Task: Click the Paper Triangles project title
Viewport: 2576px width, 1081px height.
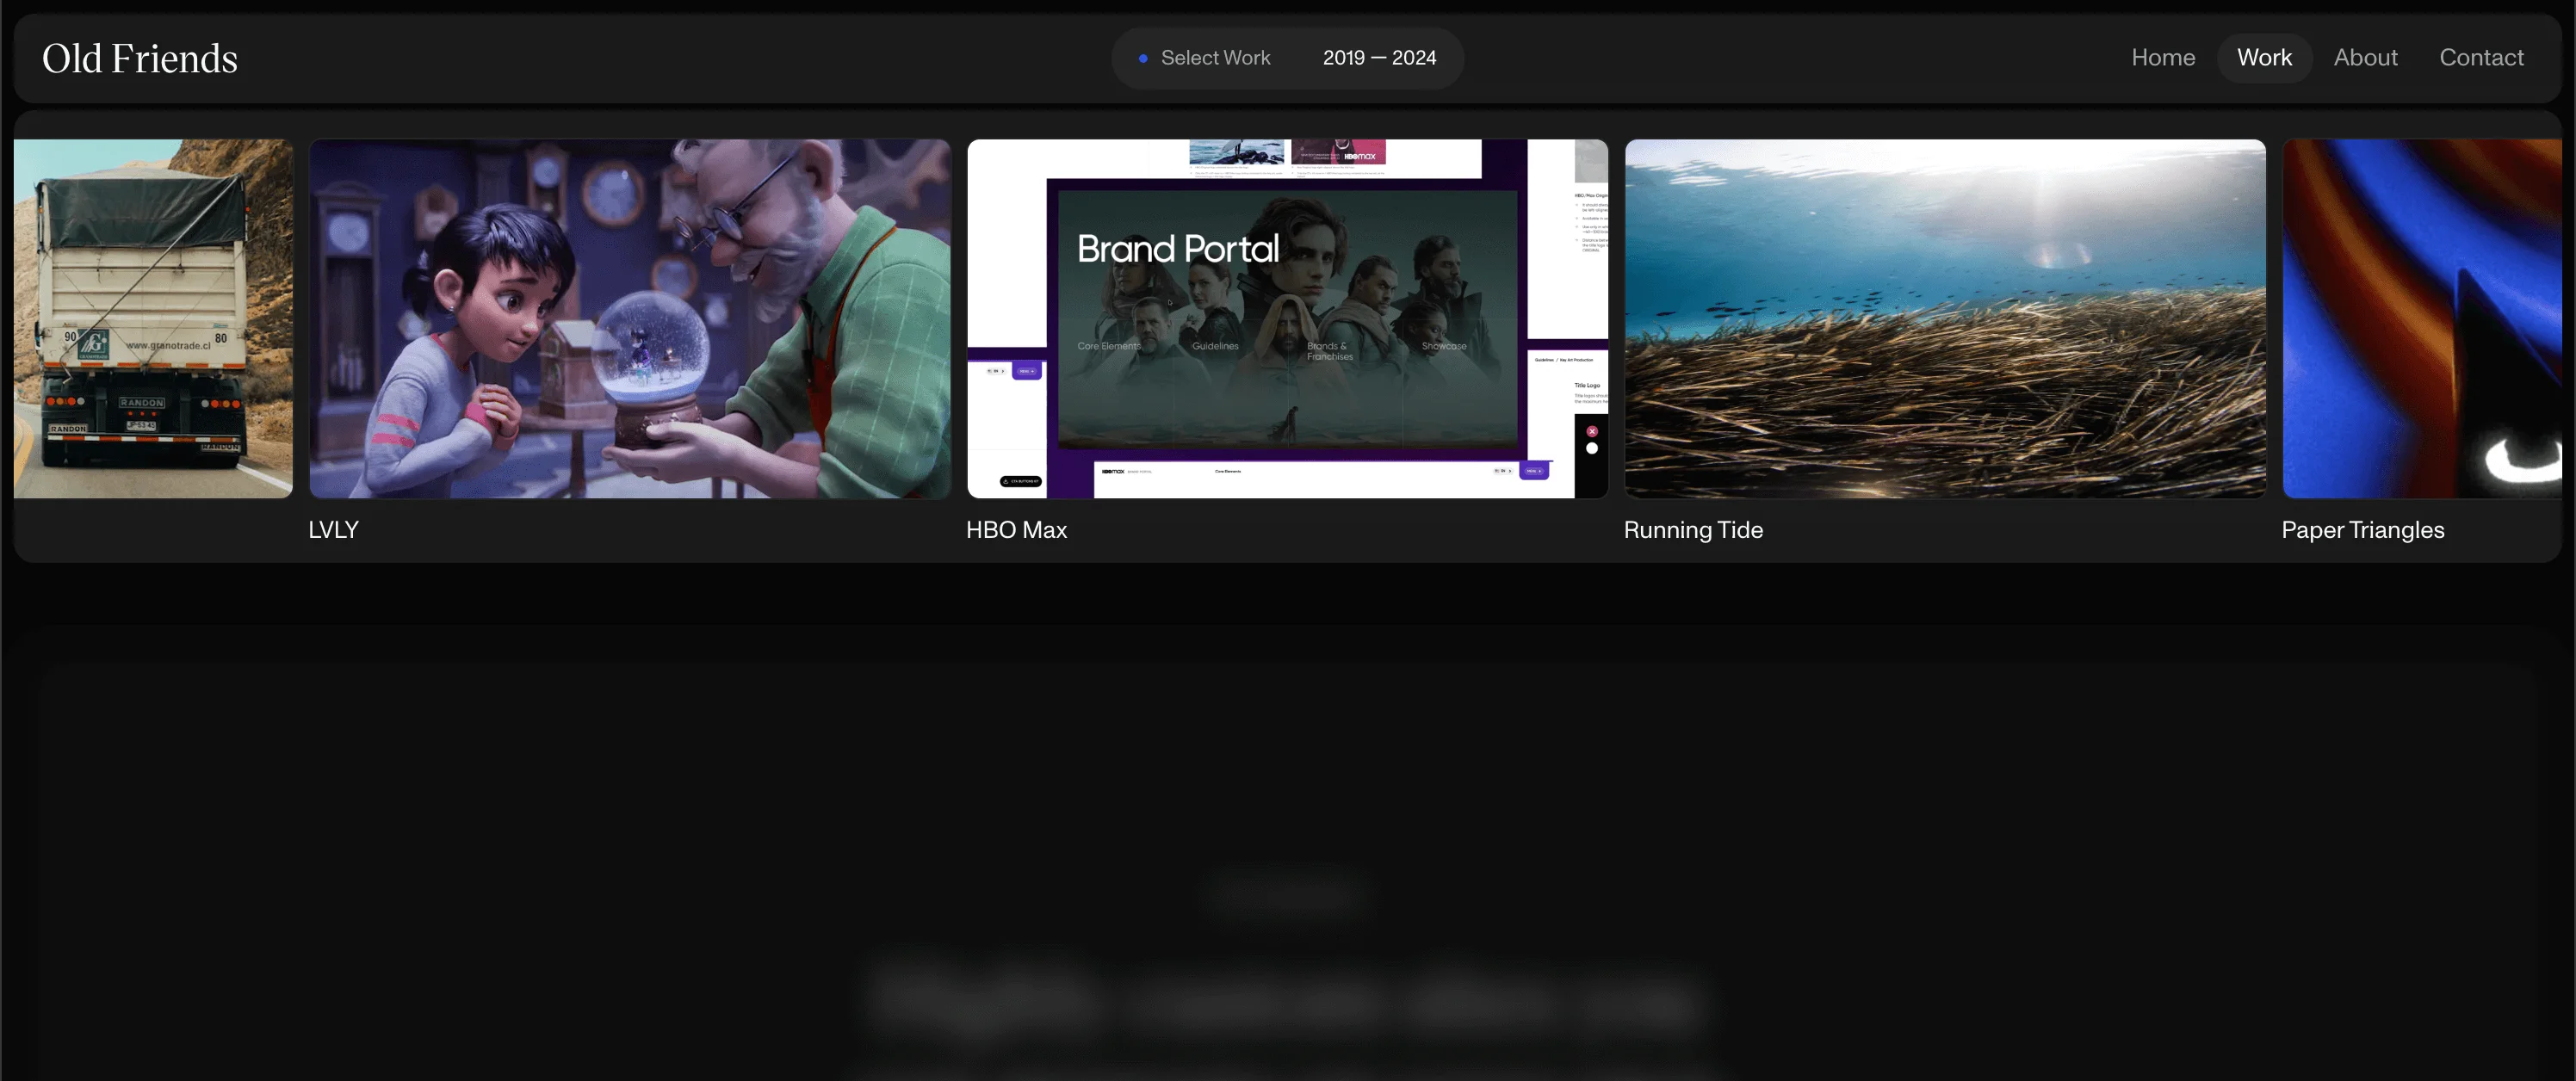Action: 2362,530
